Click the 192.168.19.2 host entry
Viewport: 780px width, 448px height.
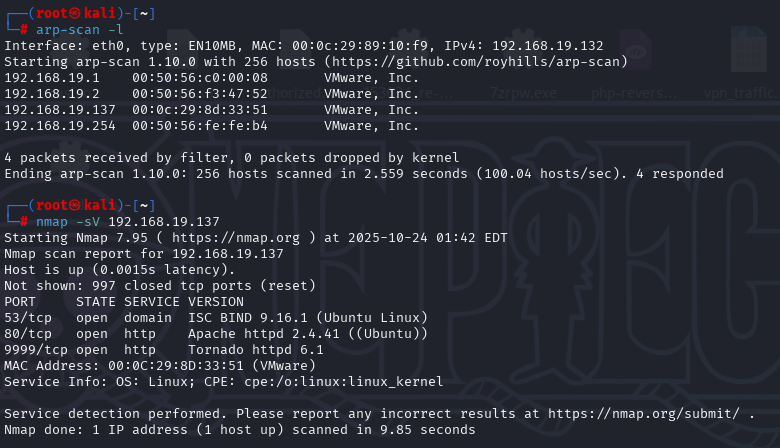click(40, 94)
